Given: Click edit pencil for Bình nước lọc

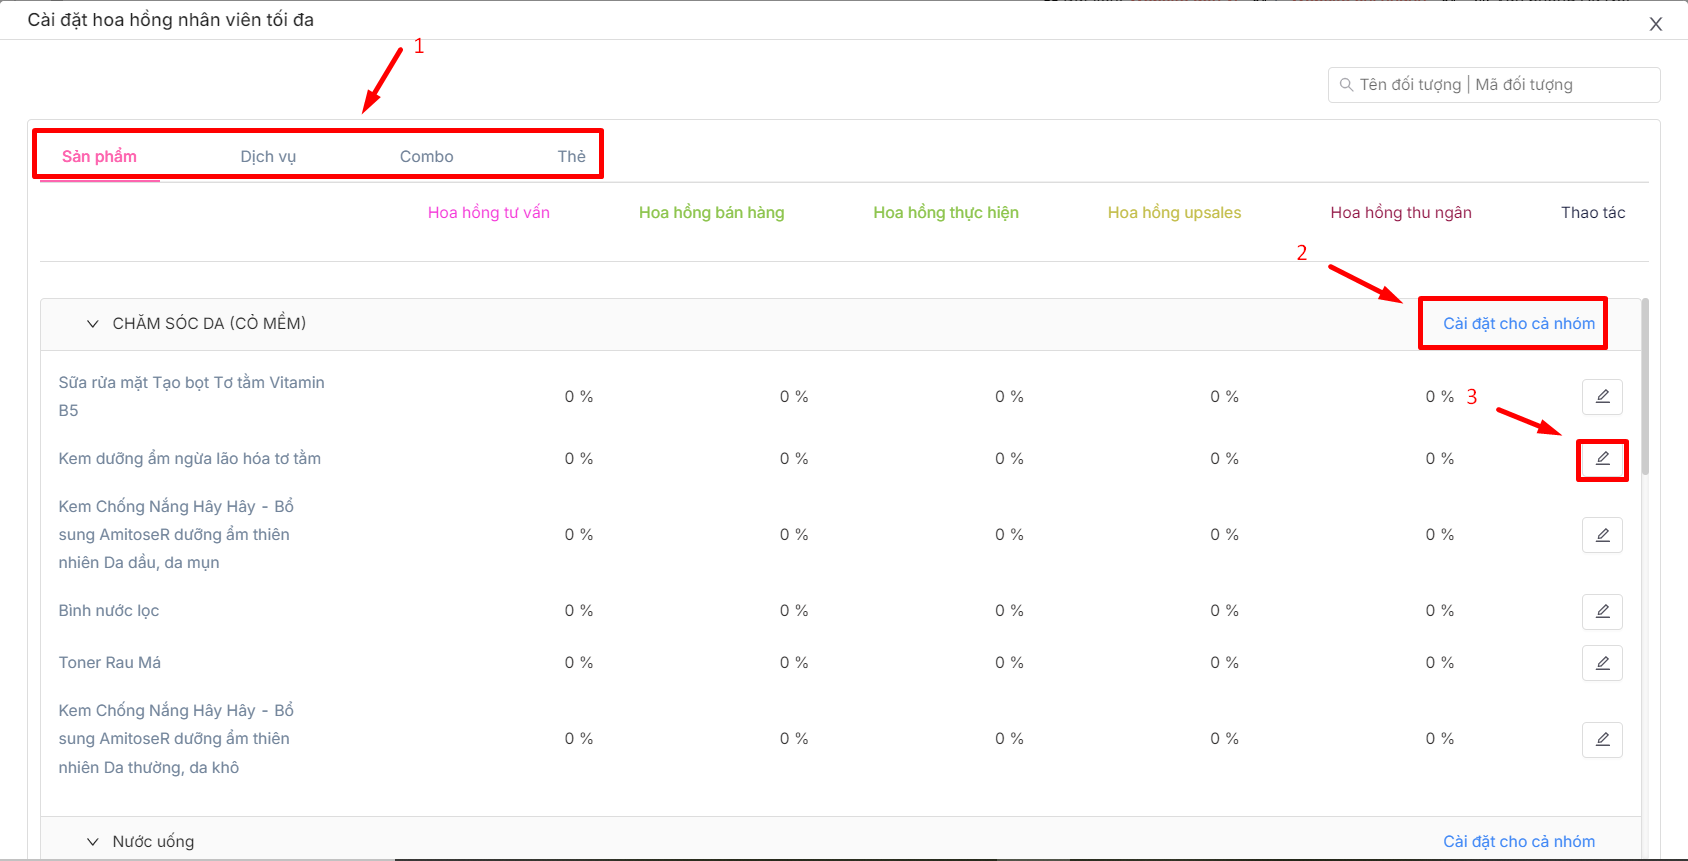Looking at the screenshot, I should point(1602,611).
